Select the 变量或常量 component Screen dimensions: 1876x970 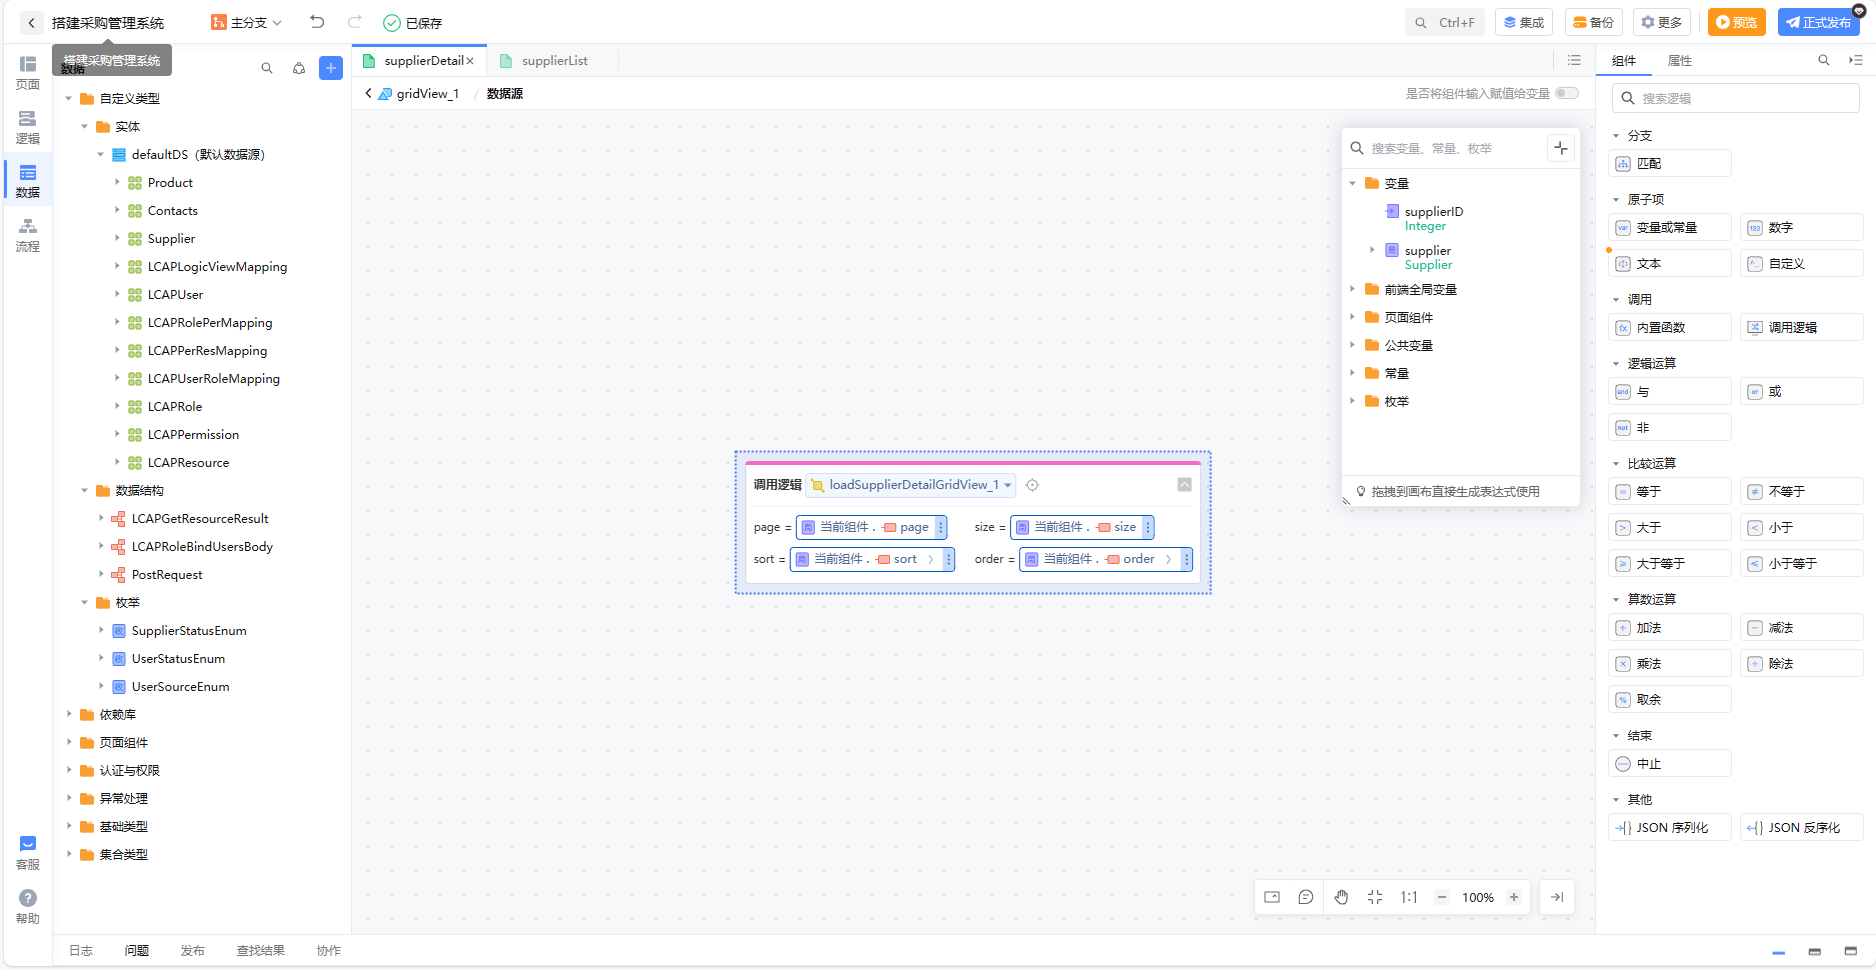click(x=1670, y=227)
